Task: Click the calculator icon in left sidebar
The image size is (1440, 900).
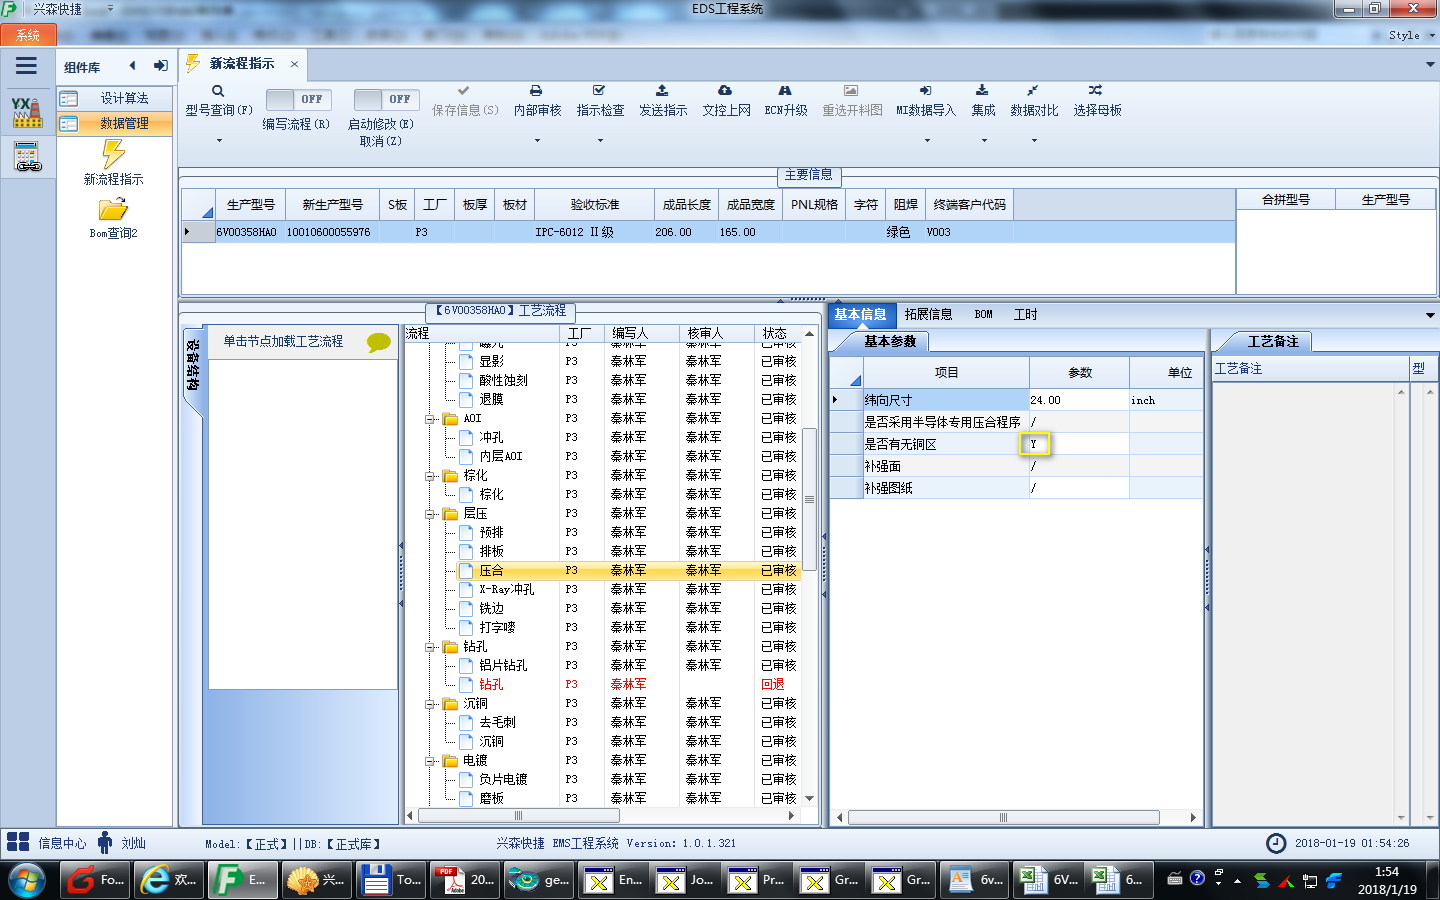Action: pyautogui.click(x=27, y=157)
